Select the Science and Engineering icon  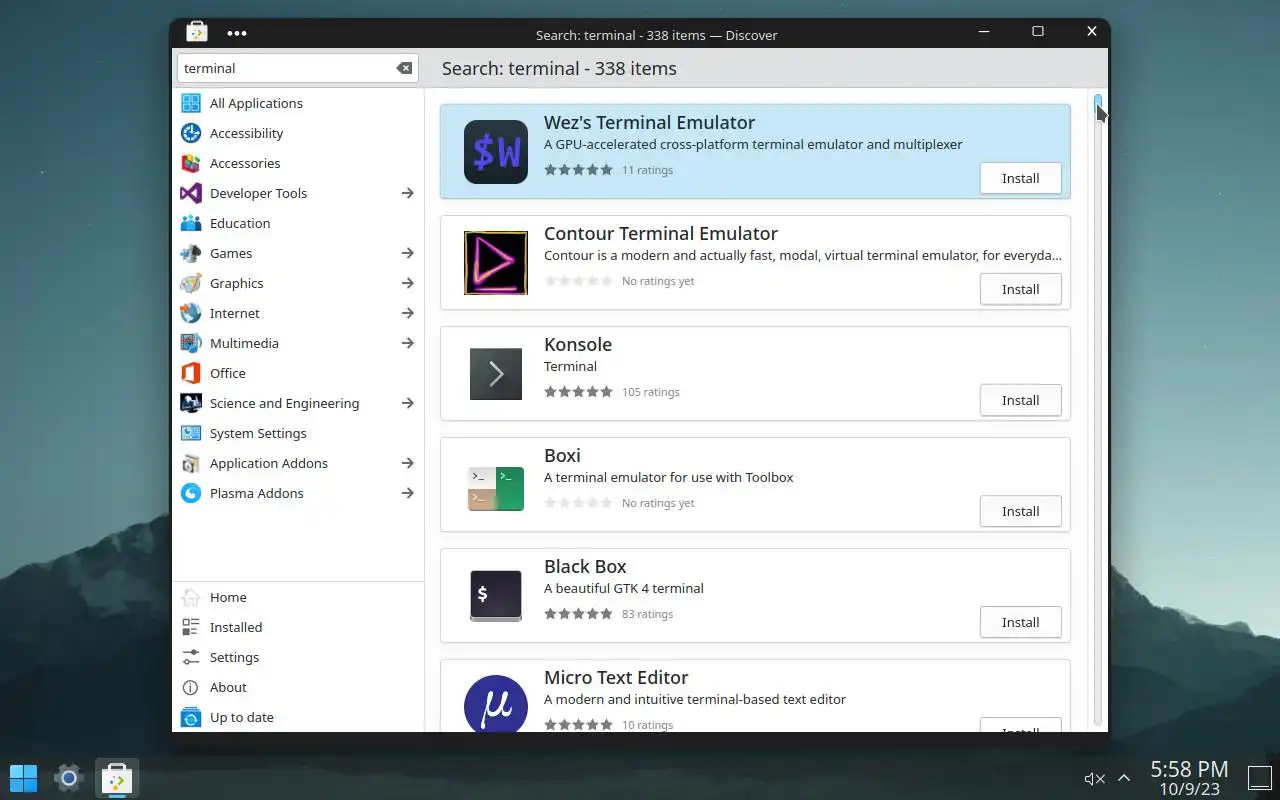191,403
